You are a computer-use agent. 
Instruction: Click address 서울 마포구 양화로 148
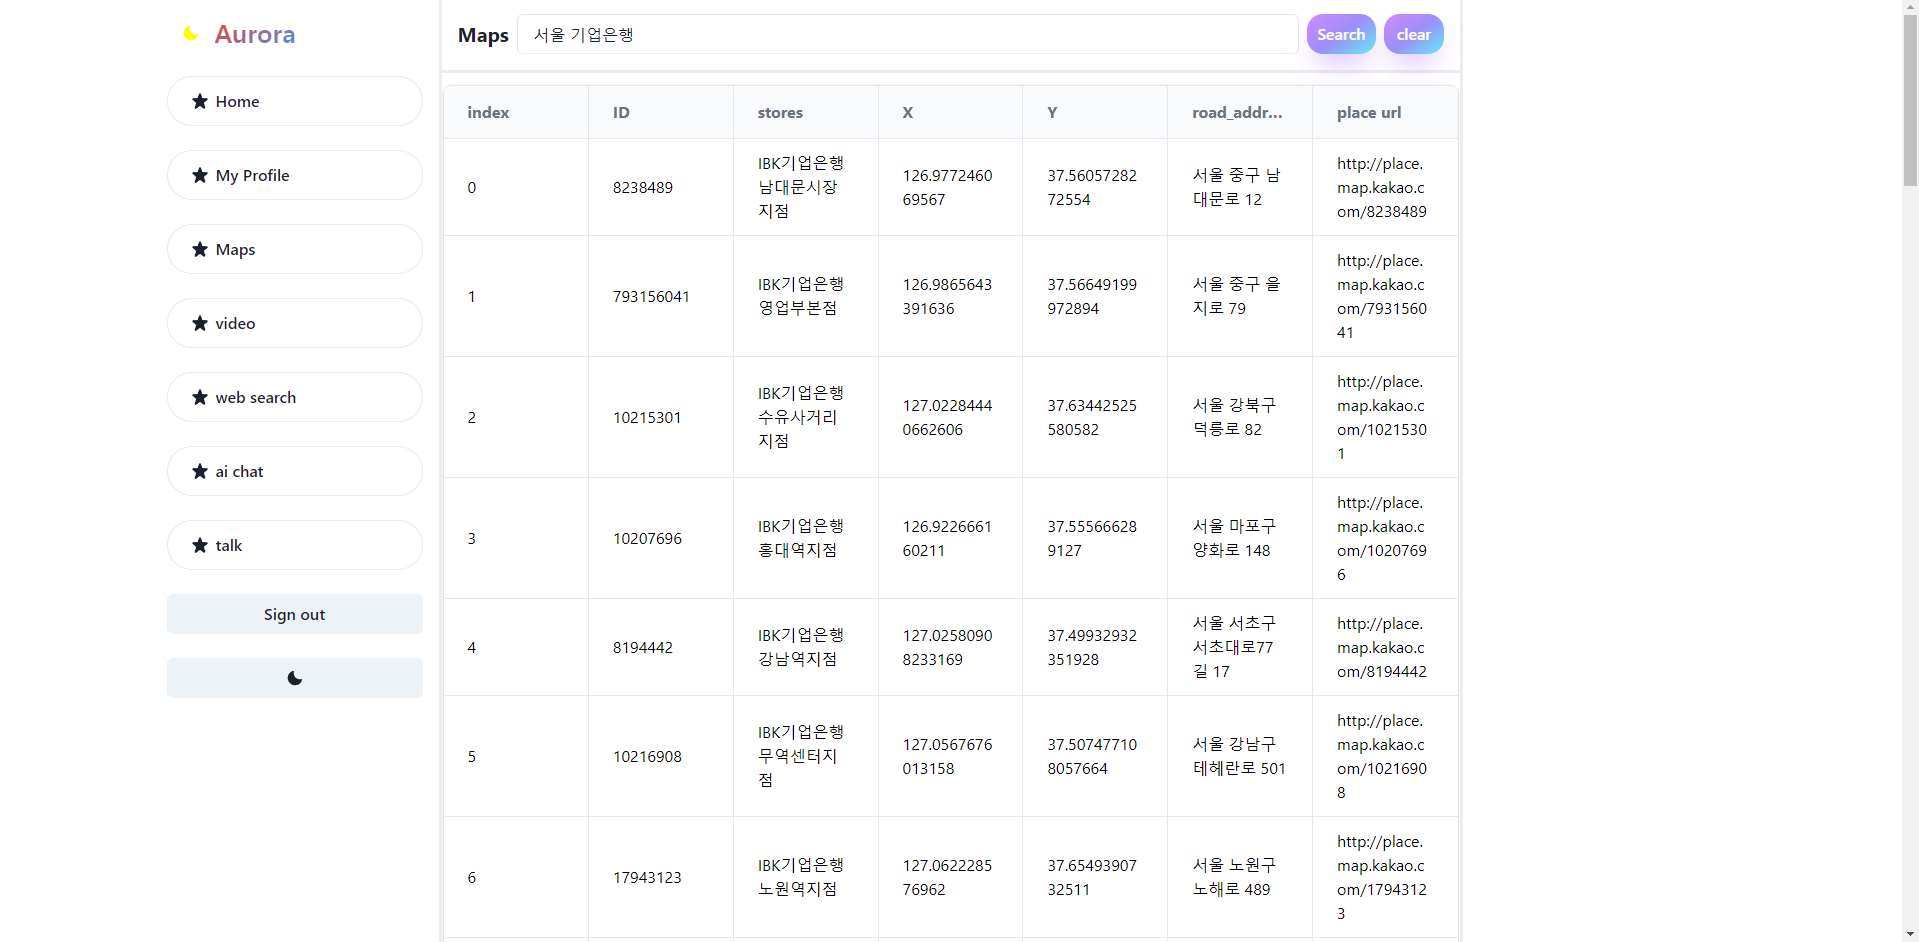pos(1234,538)
